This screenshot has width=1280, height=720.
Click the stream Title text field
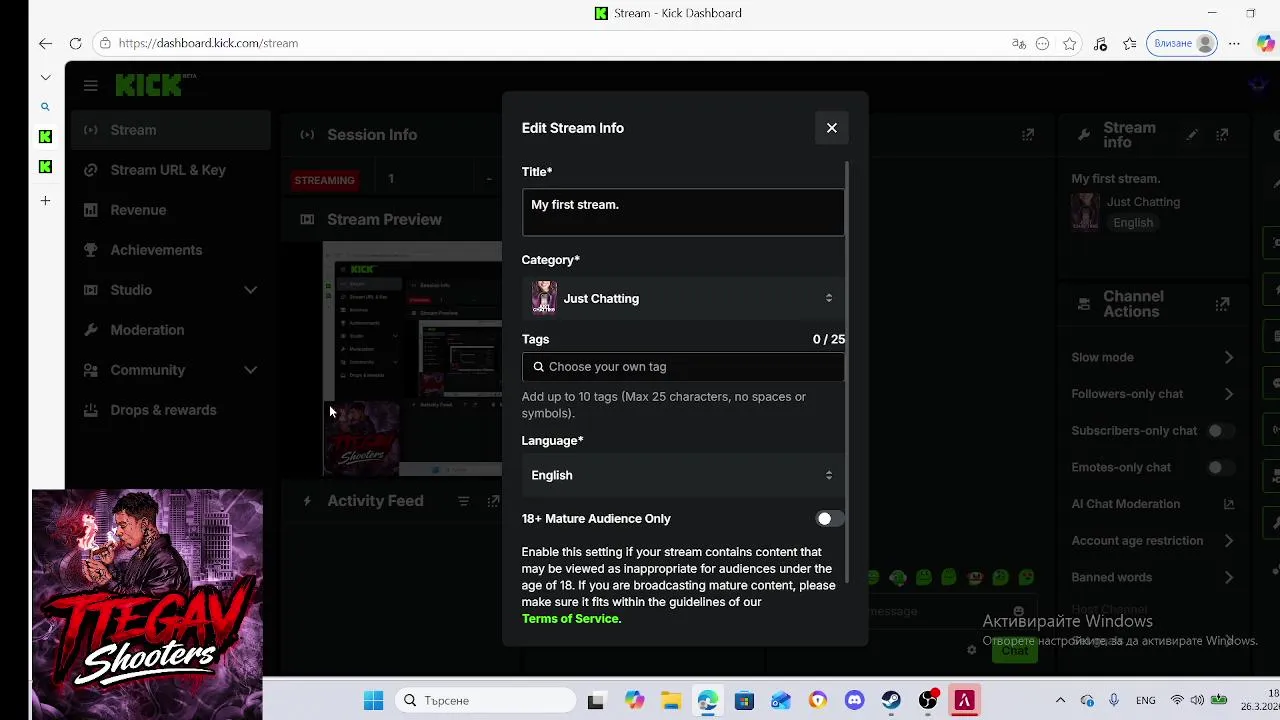(x=683, y=212)
